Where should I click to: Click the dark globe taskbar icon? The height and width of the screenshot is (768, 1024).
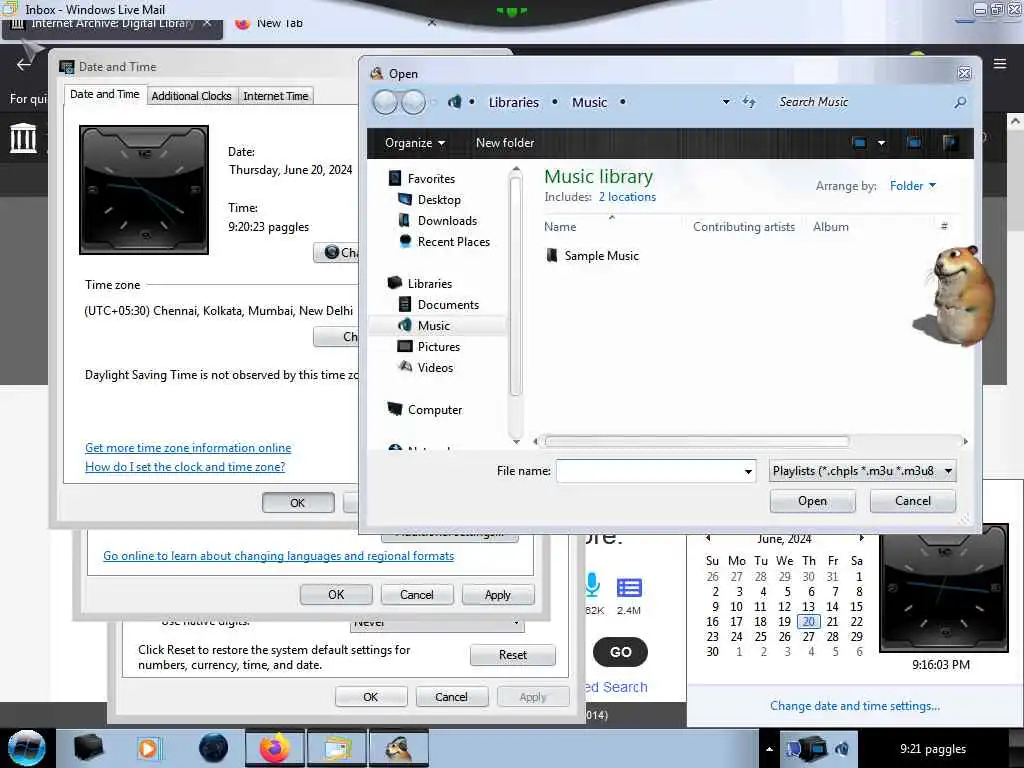(x=214, y=748)
